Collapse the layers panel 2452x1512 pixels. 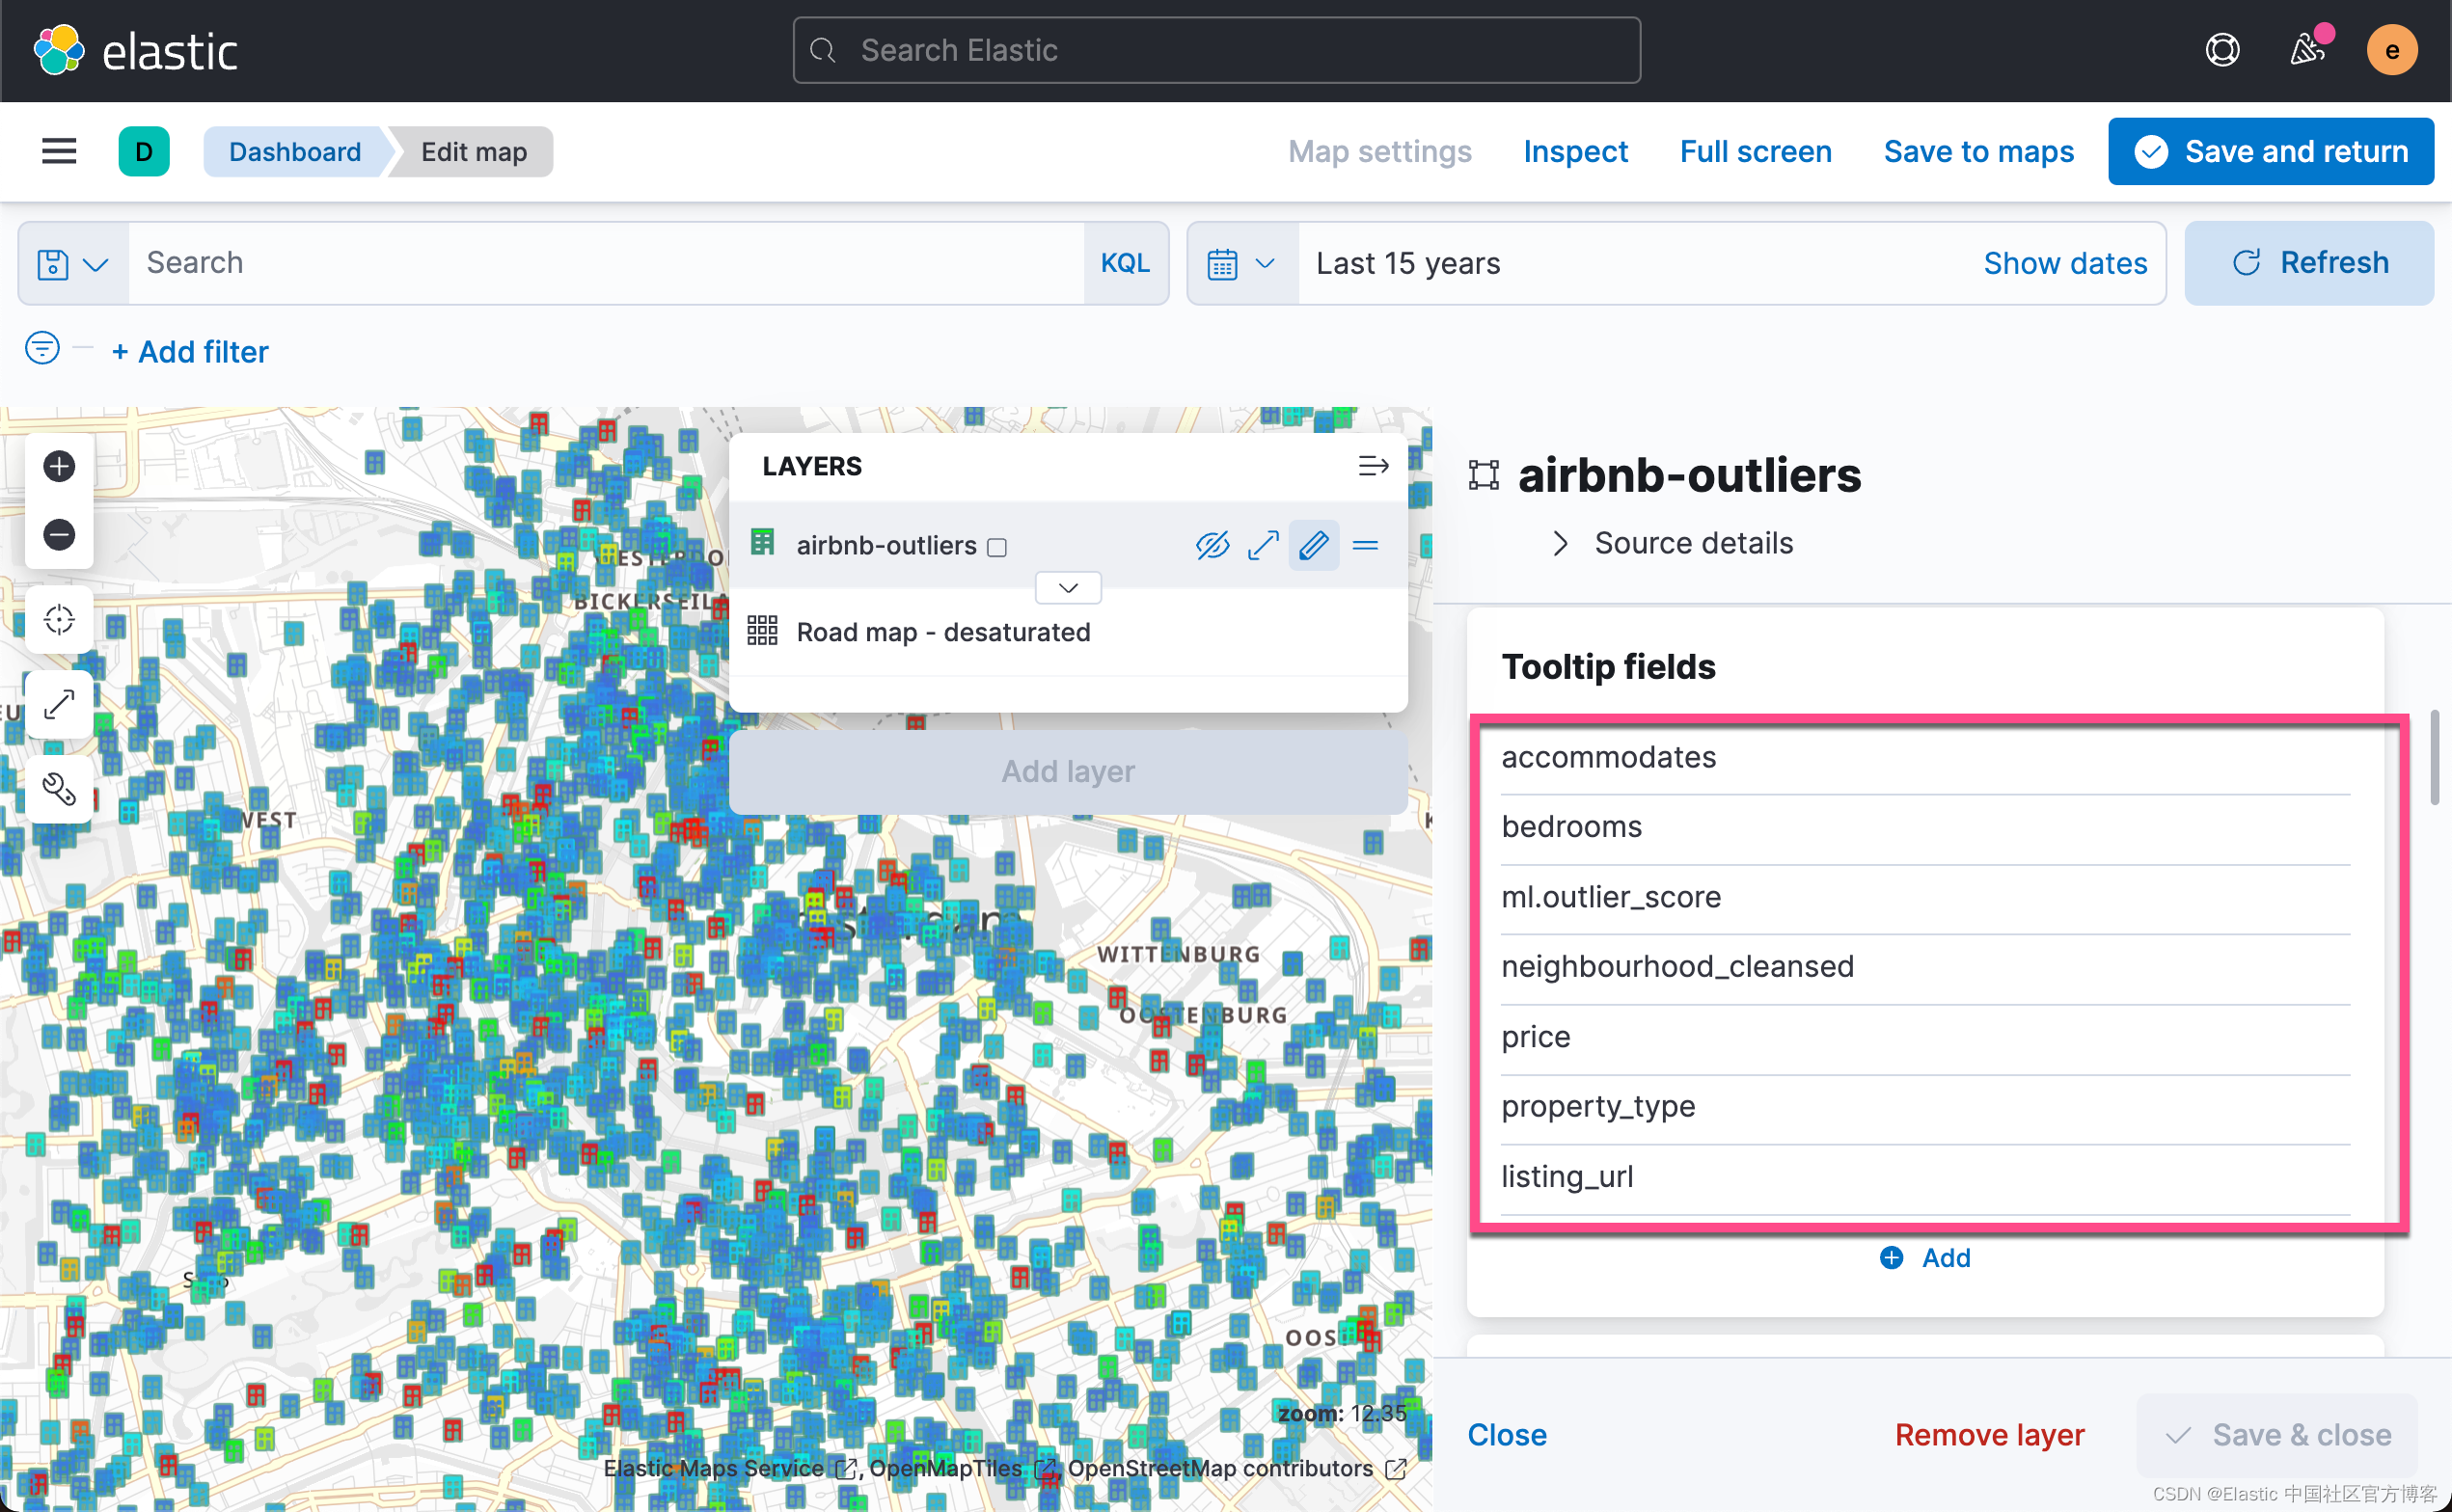click(x=1373, y=466)
